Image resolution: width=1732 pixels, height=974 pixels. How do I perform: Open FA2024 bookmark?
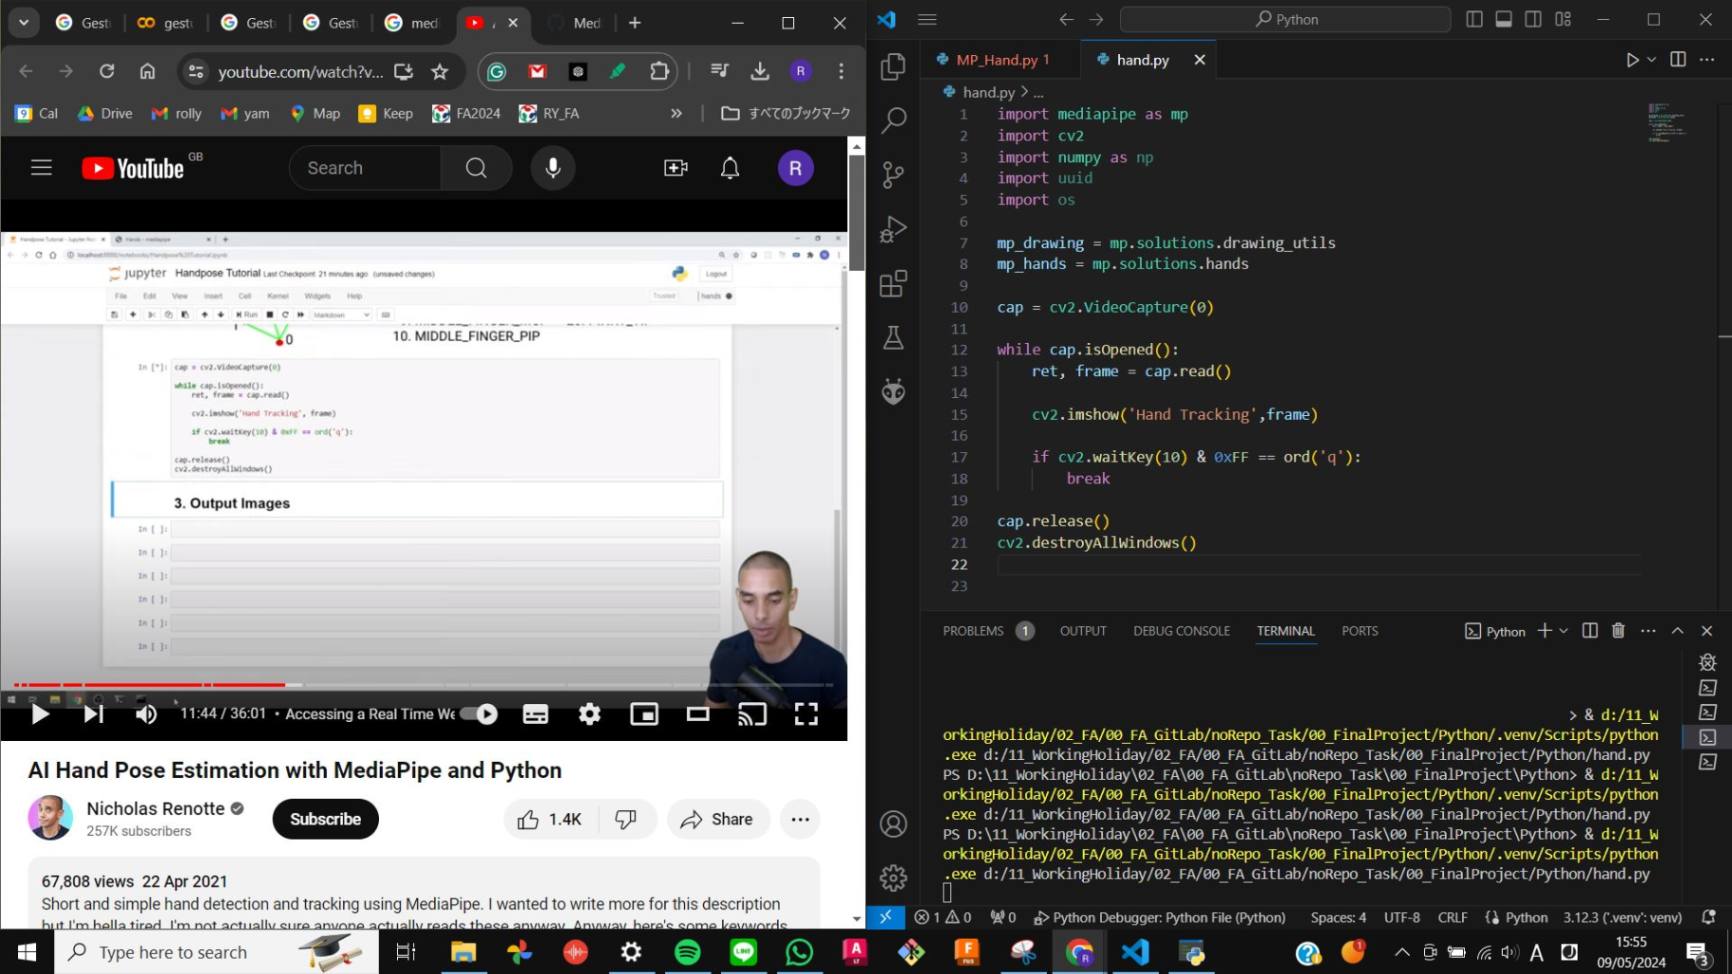coord(466,113)
